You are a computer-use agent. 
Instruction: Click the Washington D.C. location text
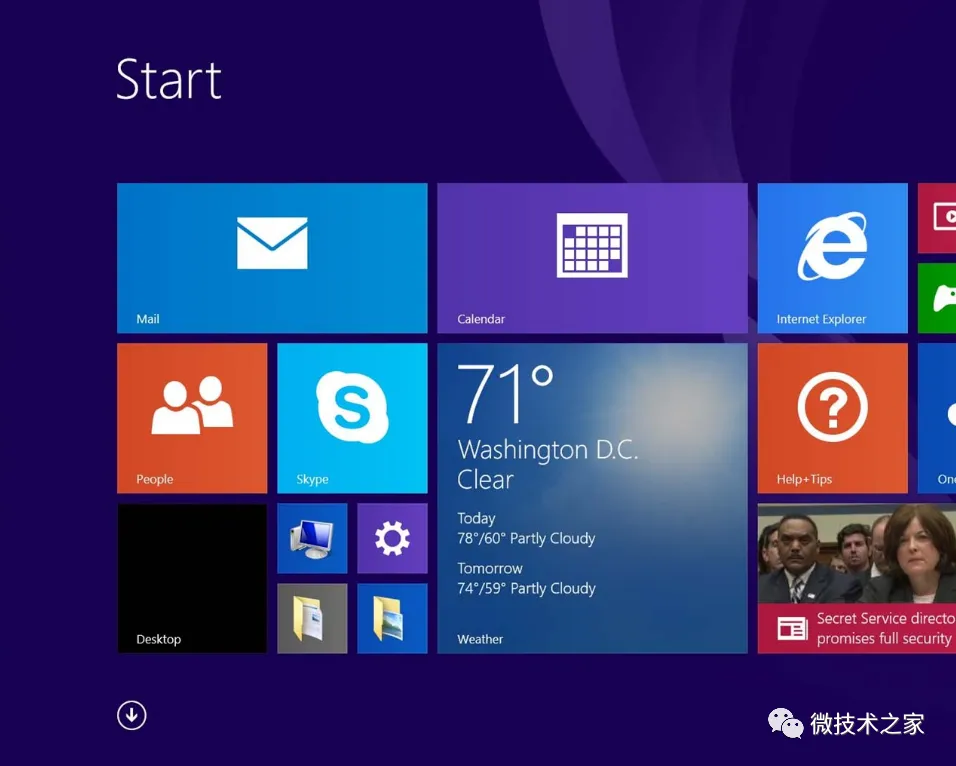[548, 450]
